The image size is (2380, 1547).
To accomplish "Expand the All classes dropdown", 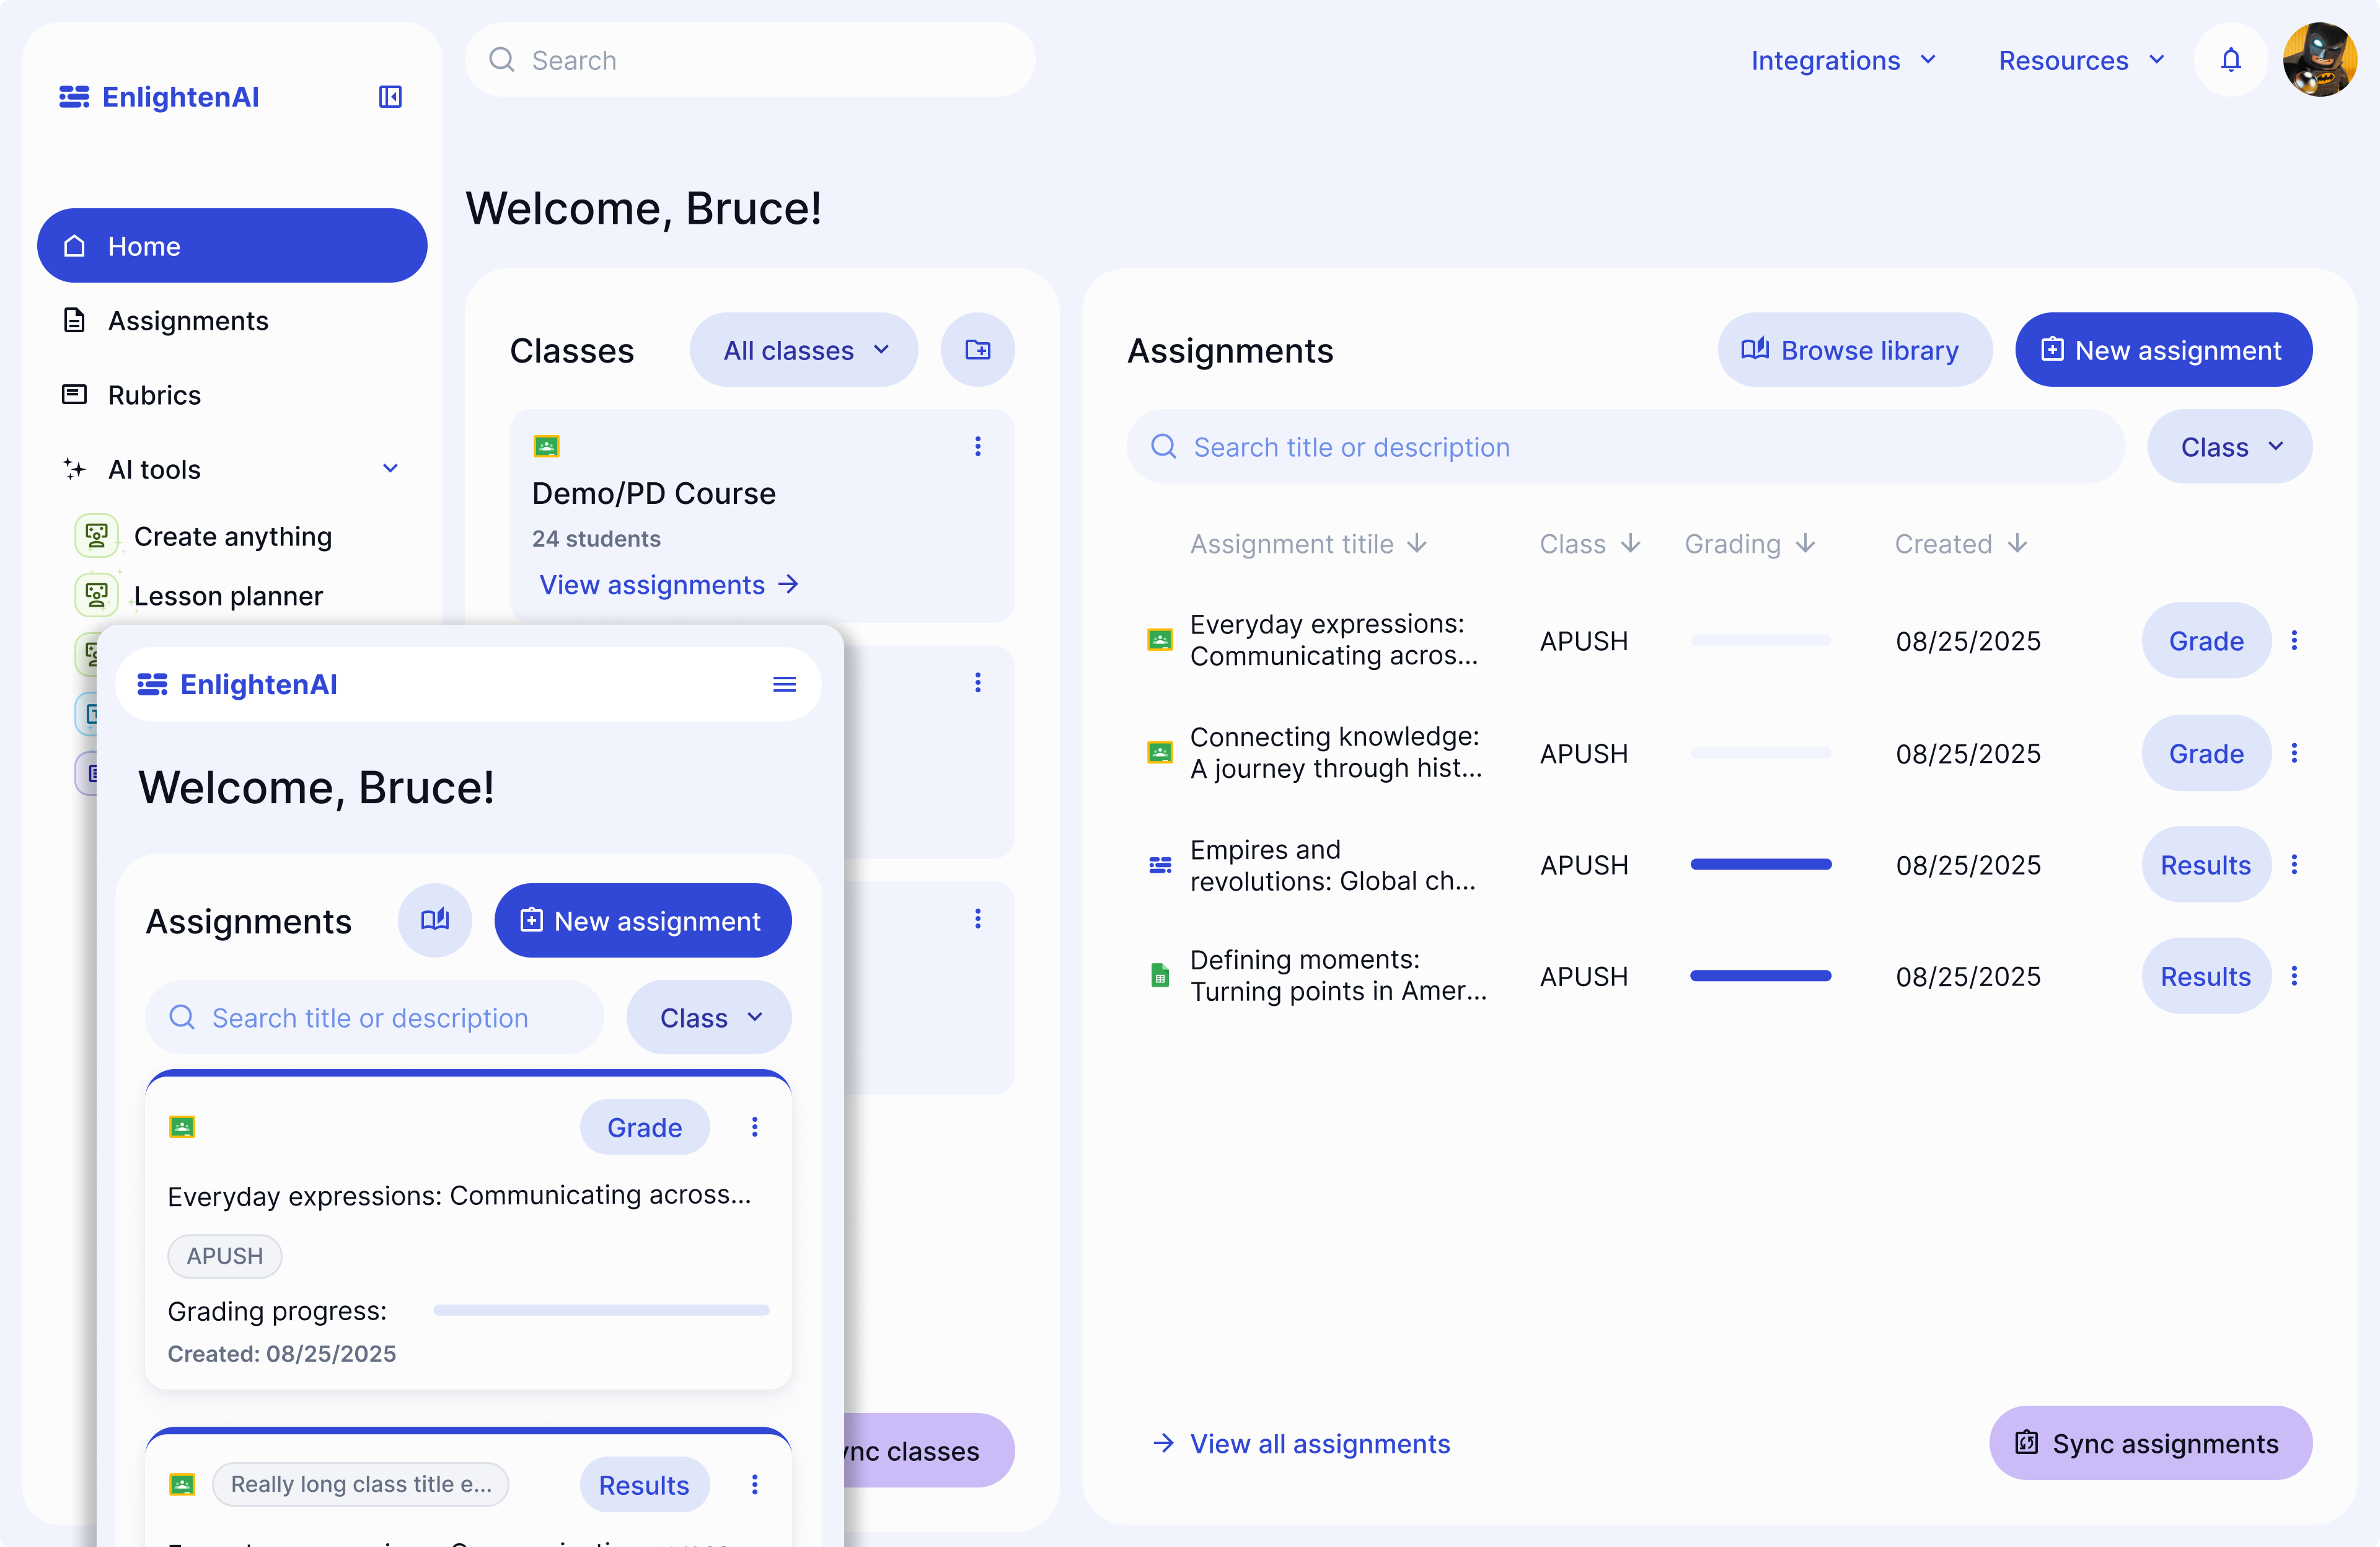I will coord(804,350).
